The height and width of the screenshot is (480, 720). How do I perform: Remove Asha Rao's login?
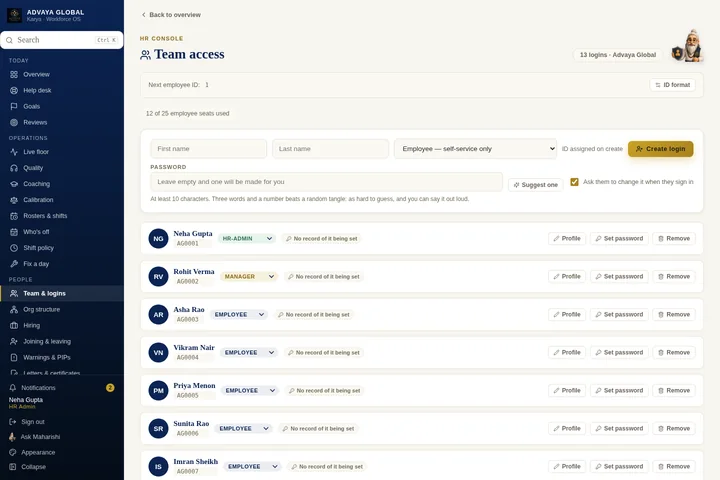pyautogui.click(x=674, y=315)
